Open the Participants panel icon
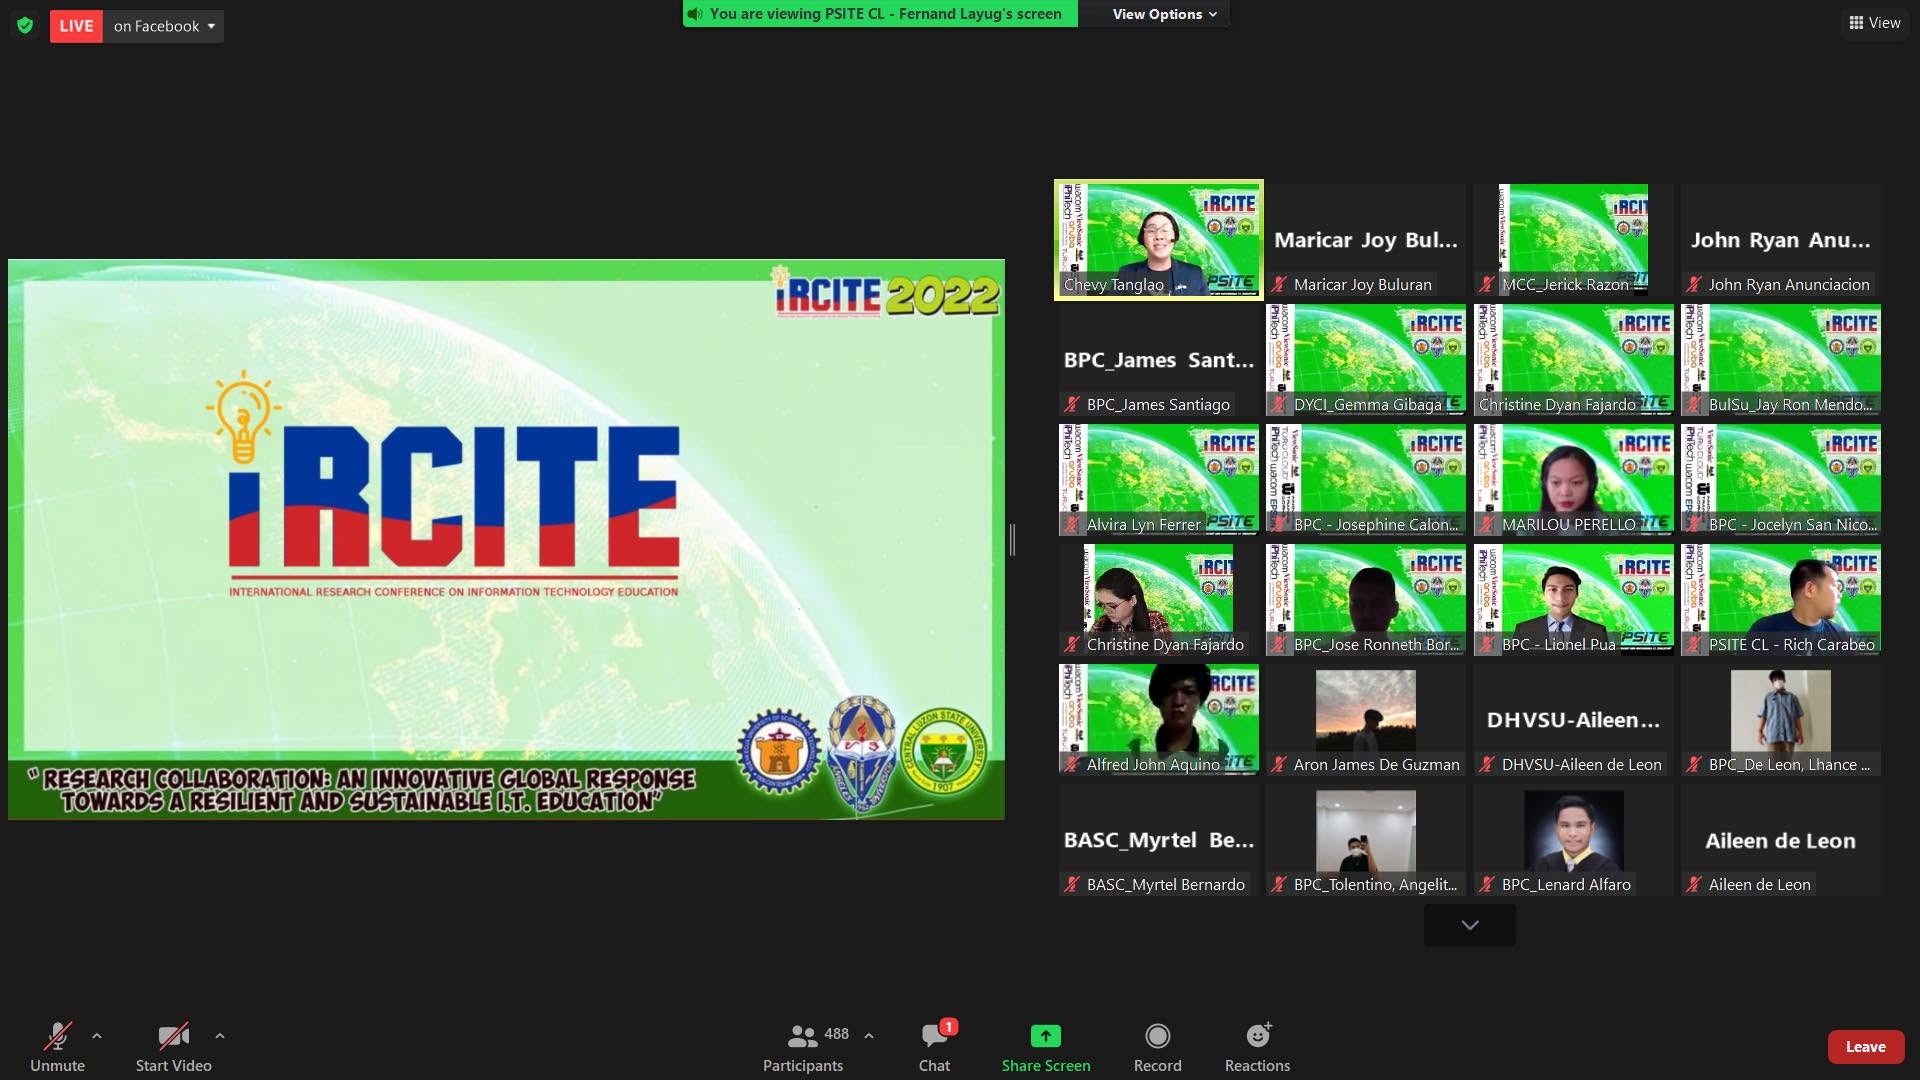 (802, 1035)
